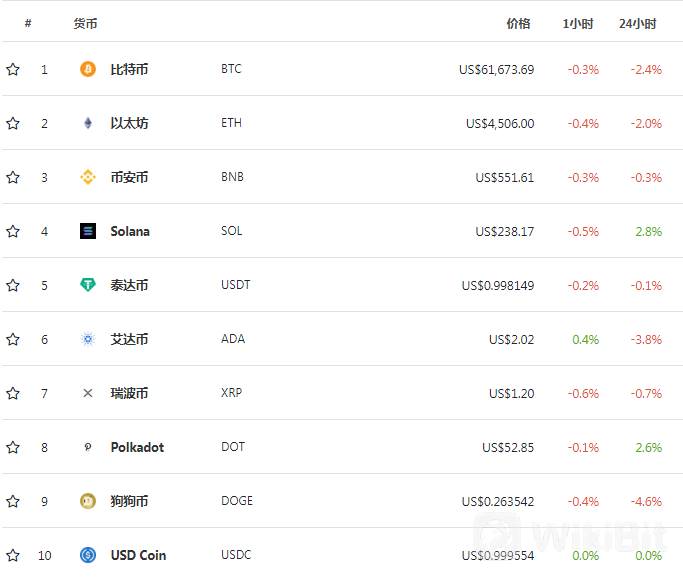Toggle favorite star for Solana row
The width and height of the screenshot is (683, 579).
(13, 231)
